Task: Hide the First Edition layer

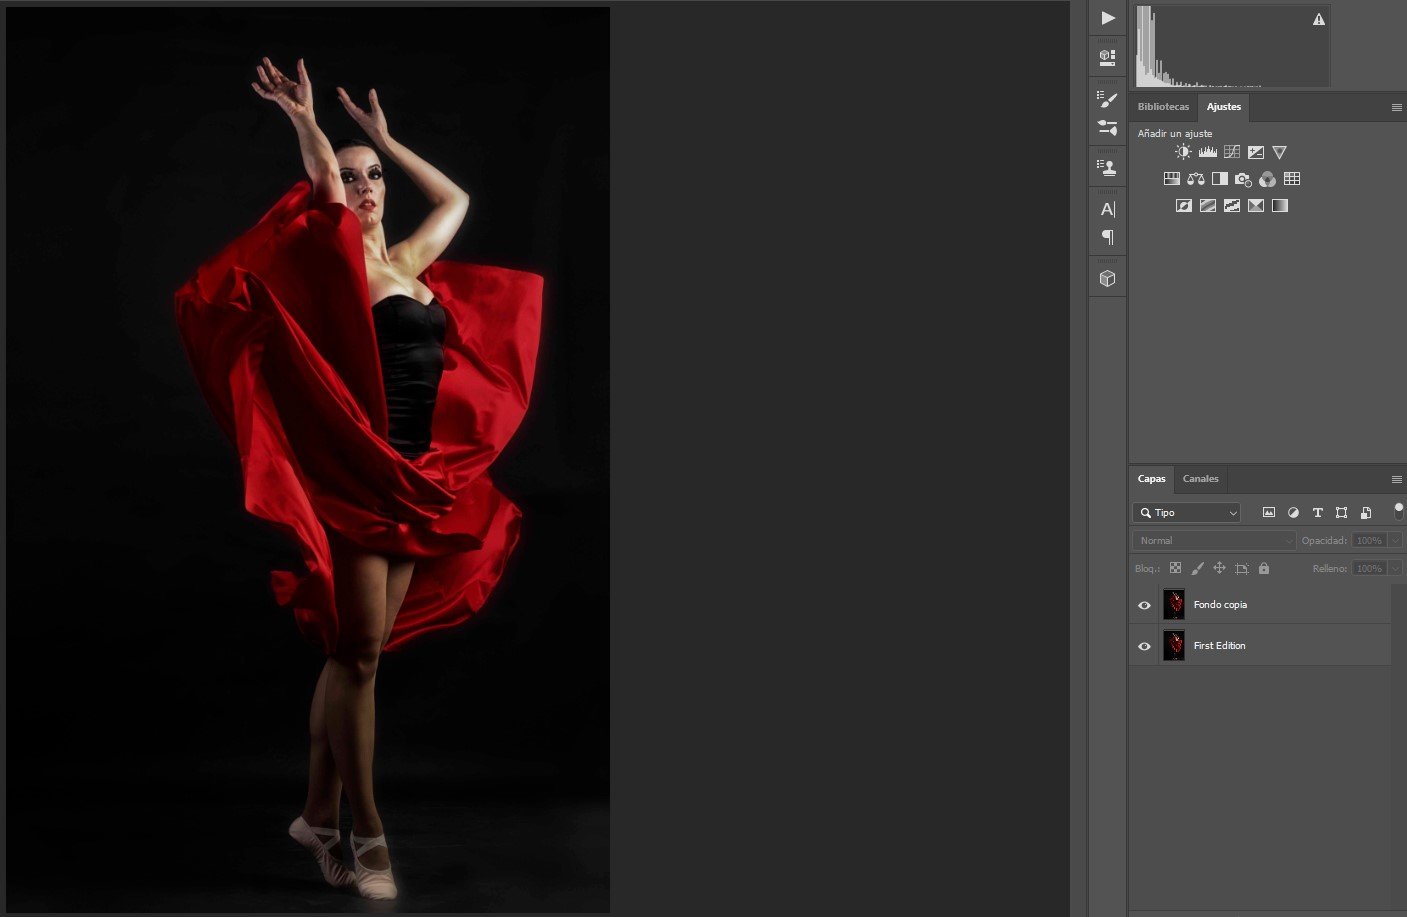Action: (x=1144, y=646)
